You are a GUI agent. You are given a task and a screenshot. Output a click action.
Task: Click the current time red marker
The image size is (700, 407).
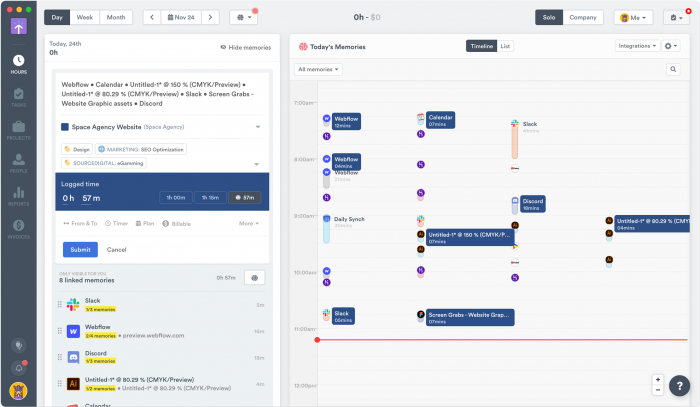[x=317, y=340]
